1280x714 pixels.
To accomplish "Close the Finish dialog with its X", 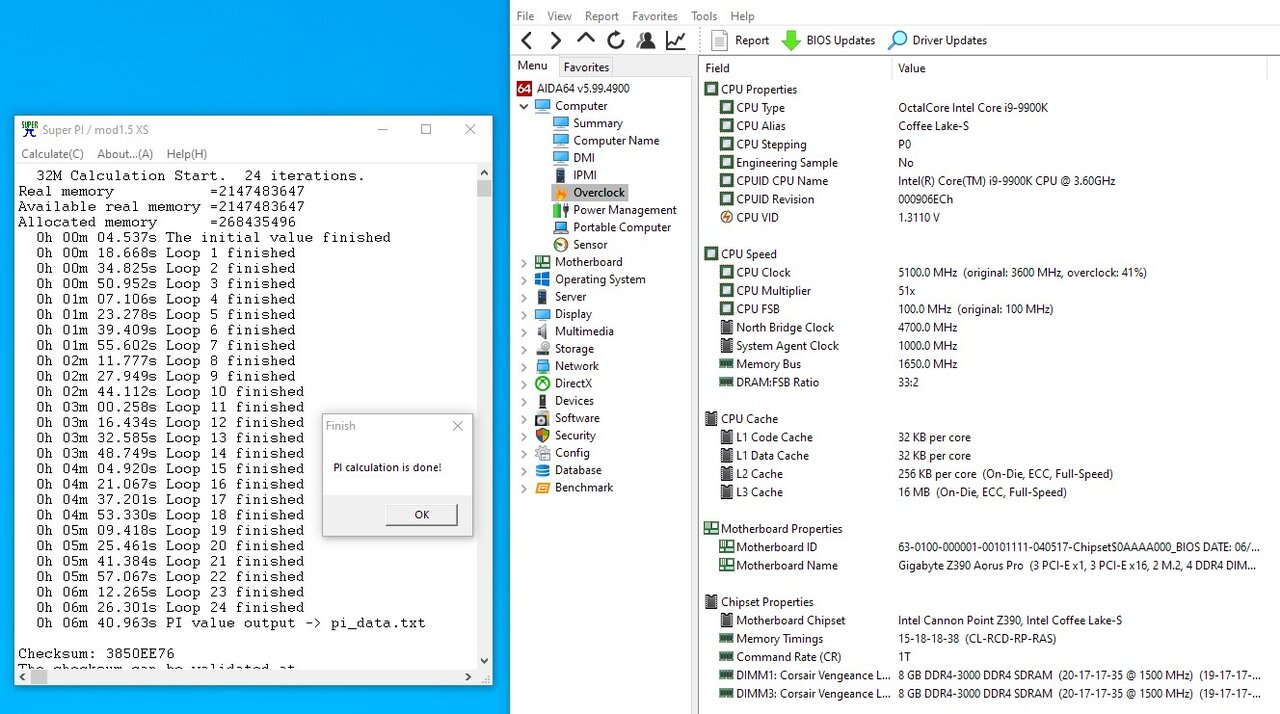I will click(x=458, y=425).
